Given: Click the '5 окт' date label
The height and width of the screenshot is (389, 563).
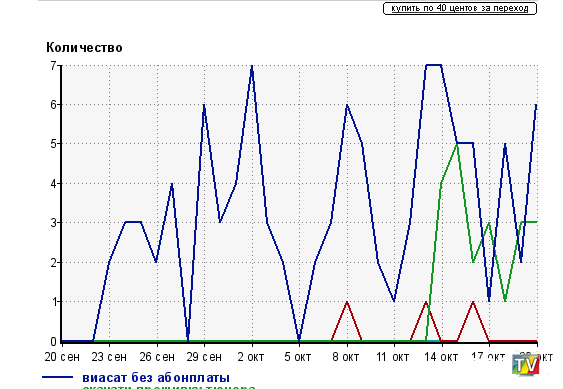Looking at the screenshot, I should 298,357.
